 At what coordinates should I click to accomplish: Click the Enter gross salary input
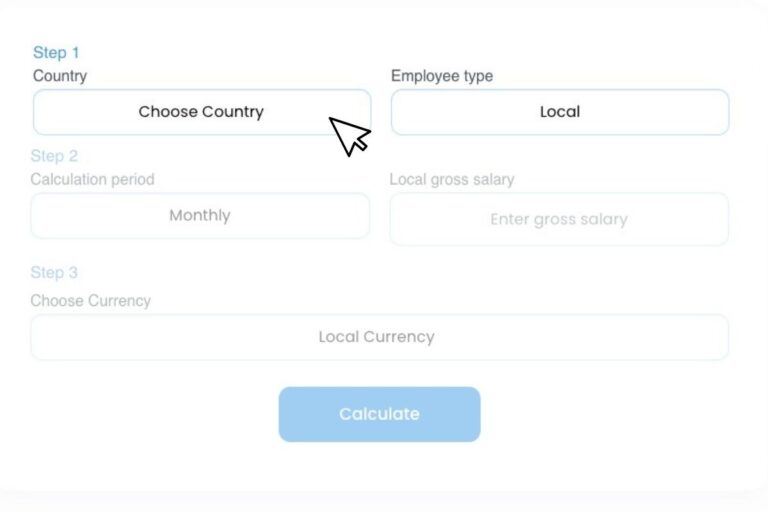558,219
